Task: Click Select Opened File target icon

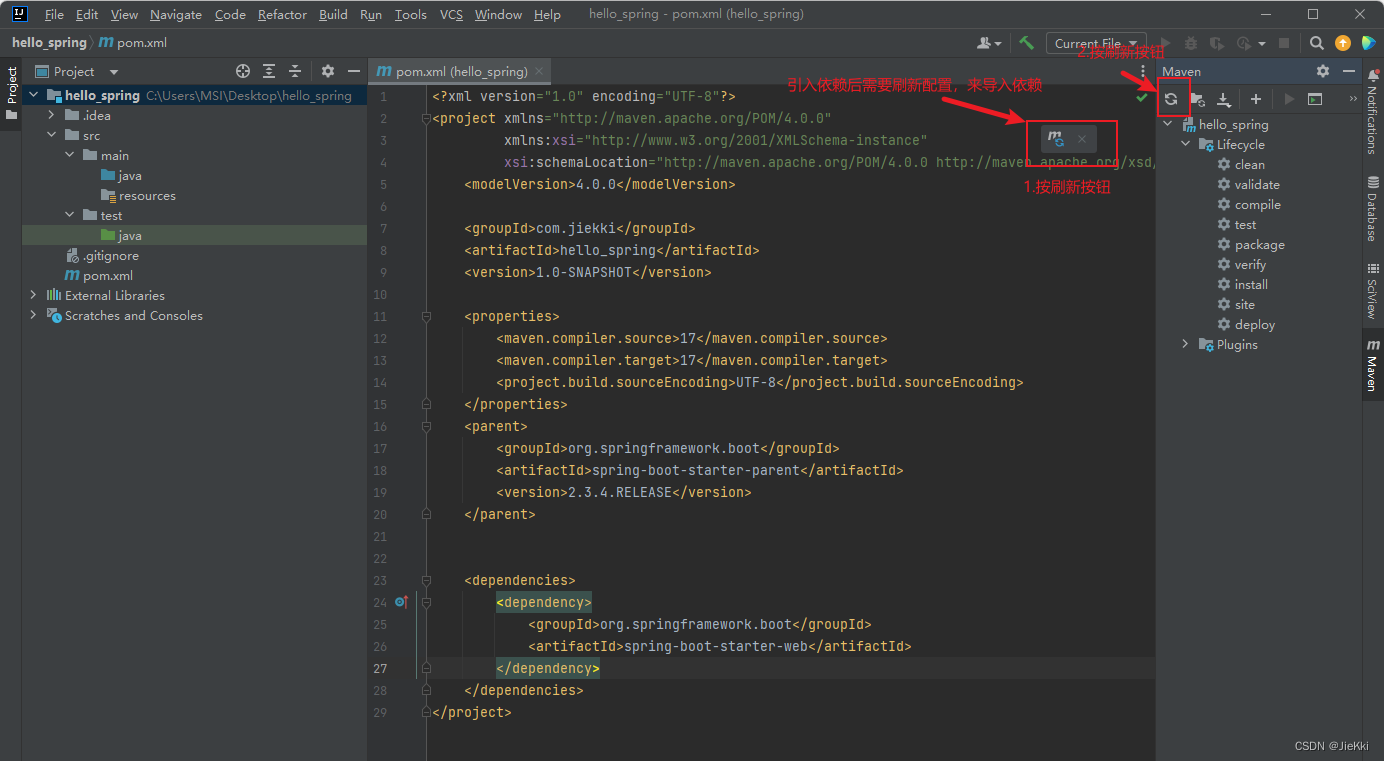Action: click(242, 71)
